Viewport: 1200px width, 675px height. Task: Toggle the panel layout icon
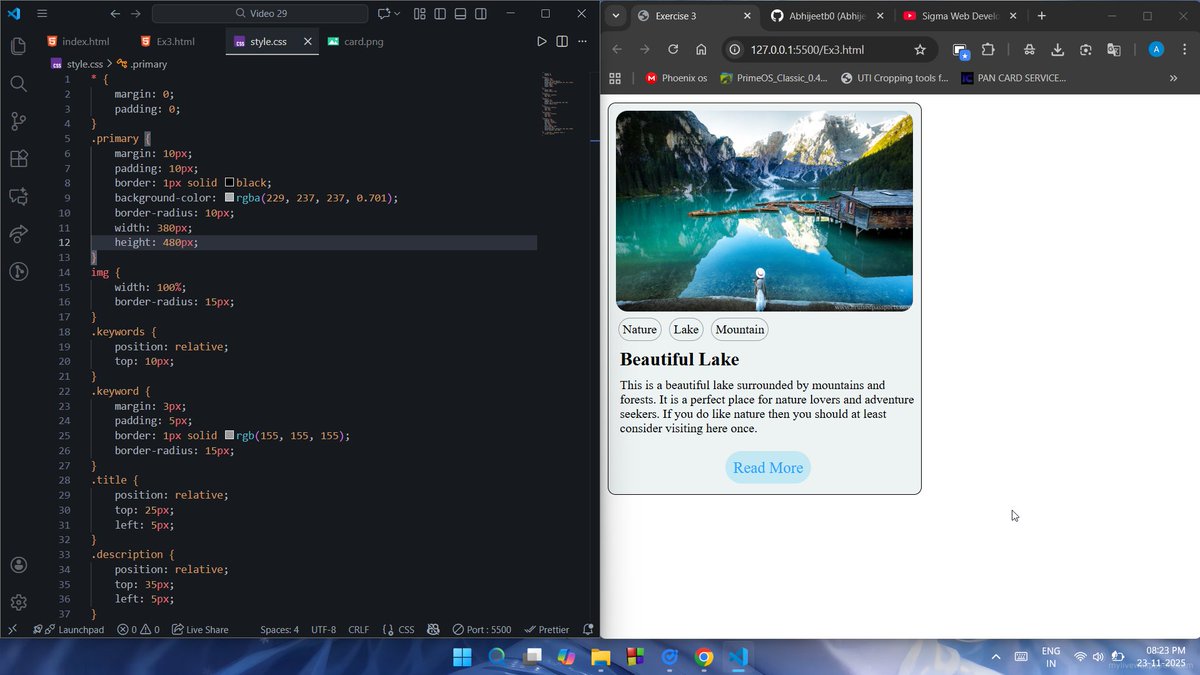pos(460,13)
